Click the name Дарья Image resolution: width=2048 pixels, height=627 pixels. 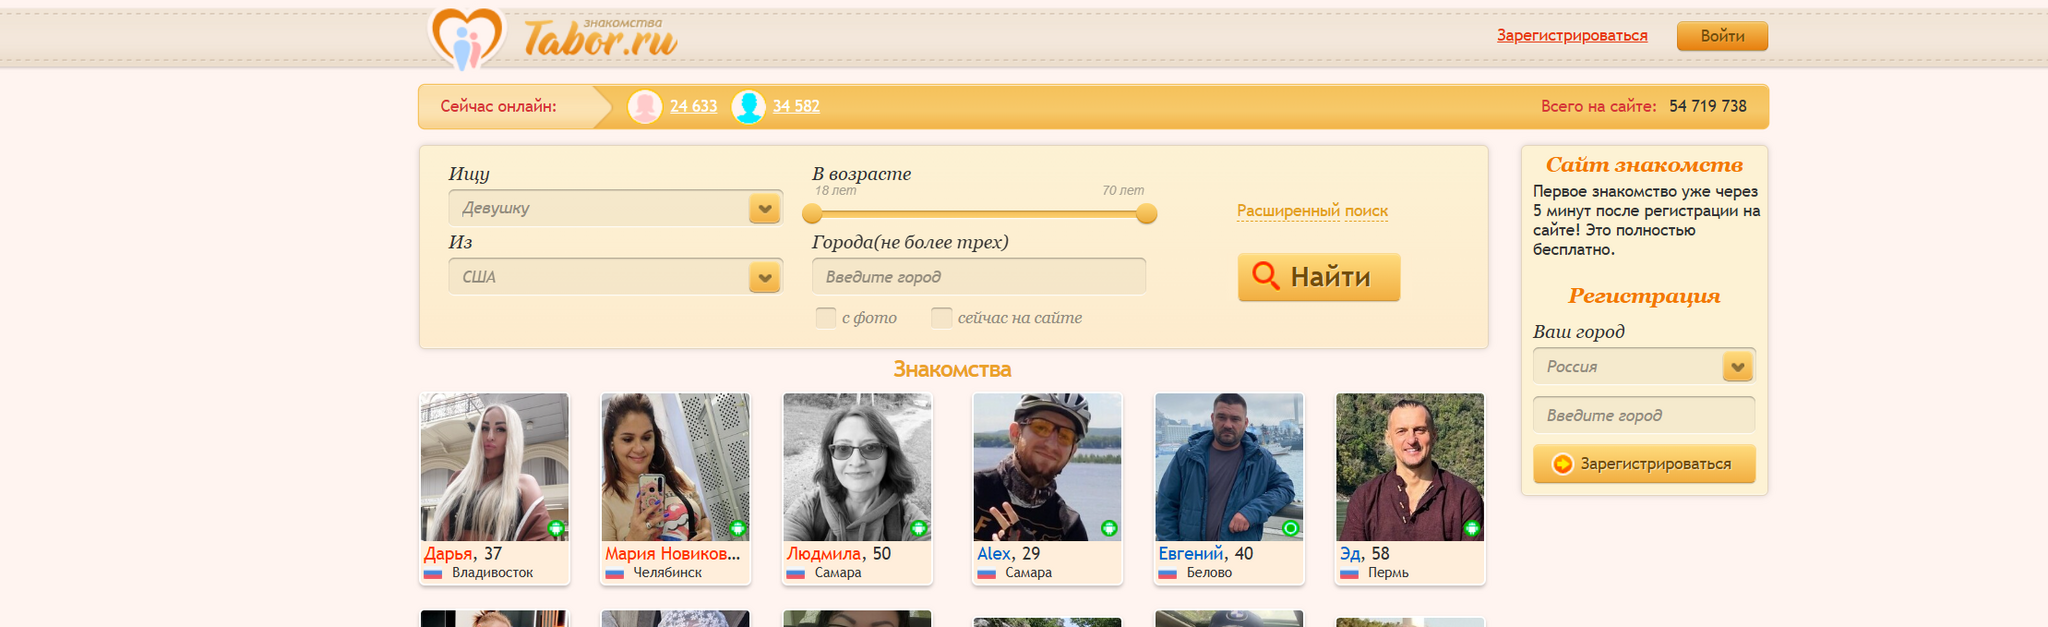coord(448,554)
